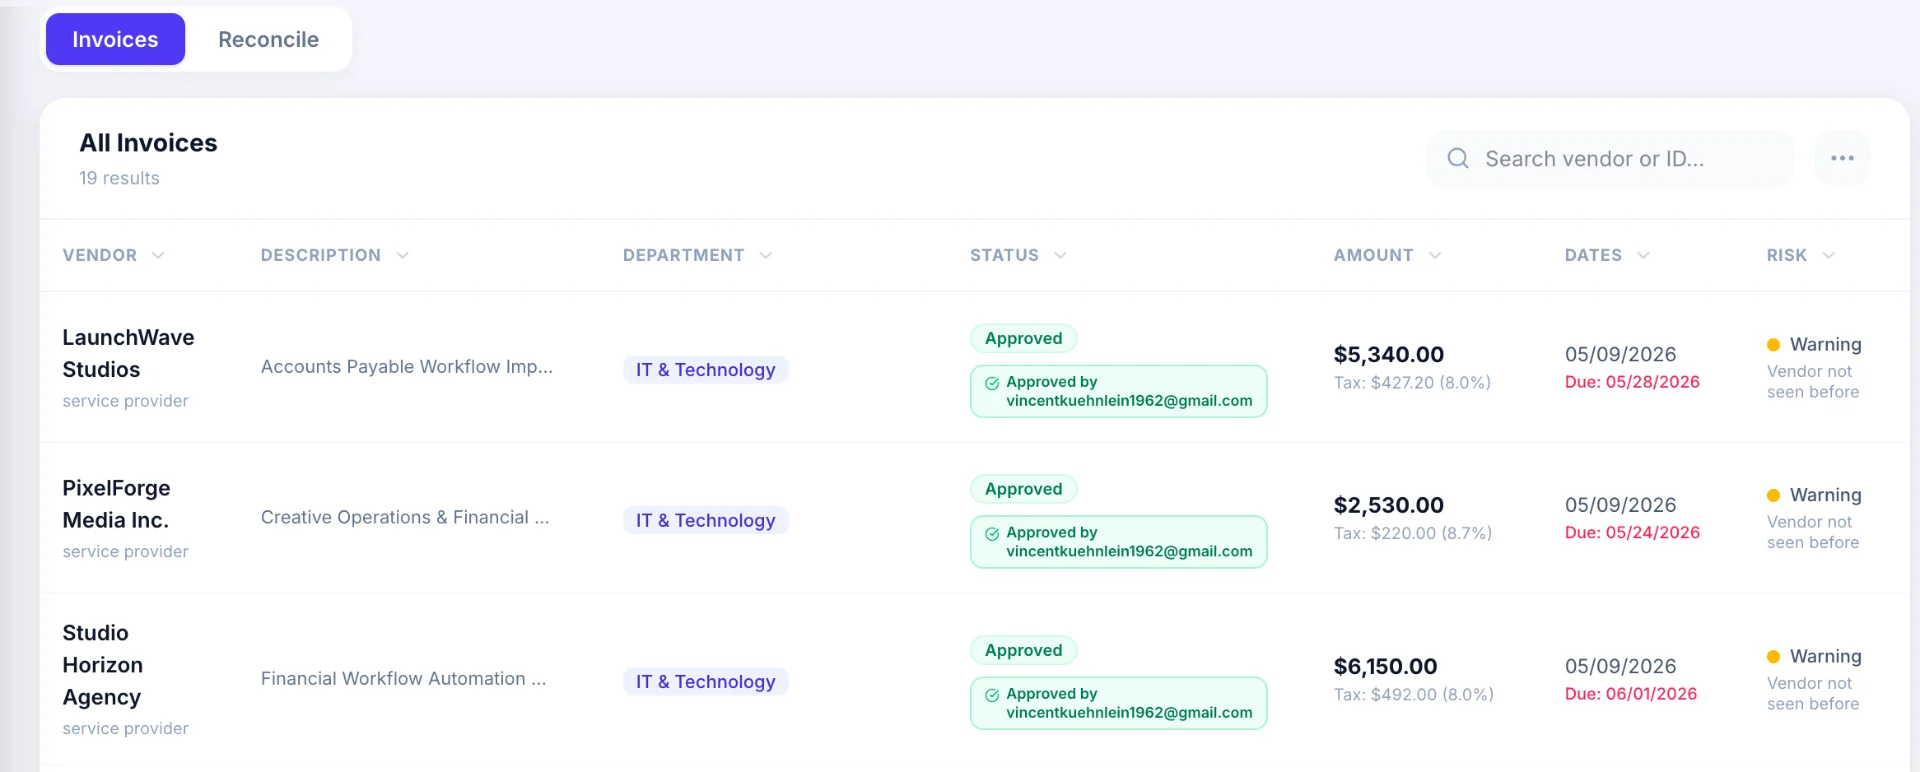Click invoice date 05/09/2026 in PixelForge row
The height and width of the screenshot is (772, 1920).
click(x=1620, y=506)
